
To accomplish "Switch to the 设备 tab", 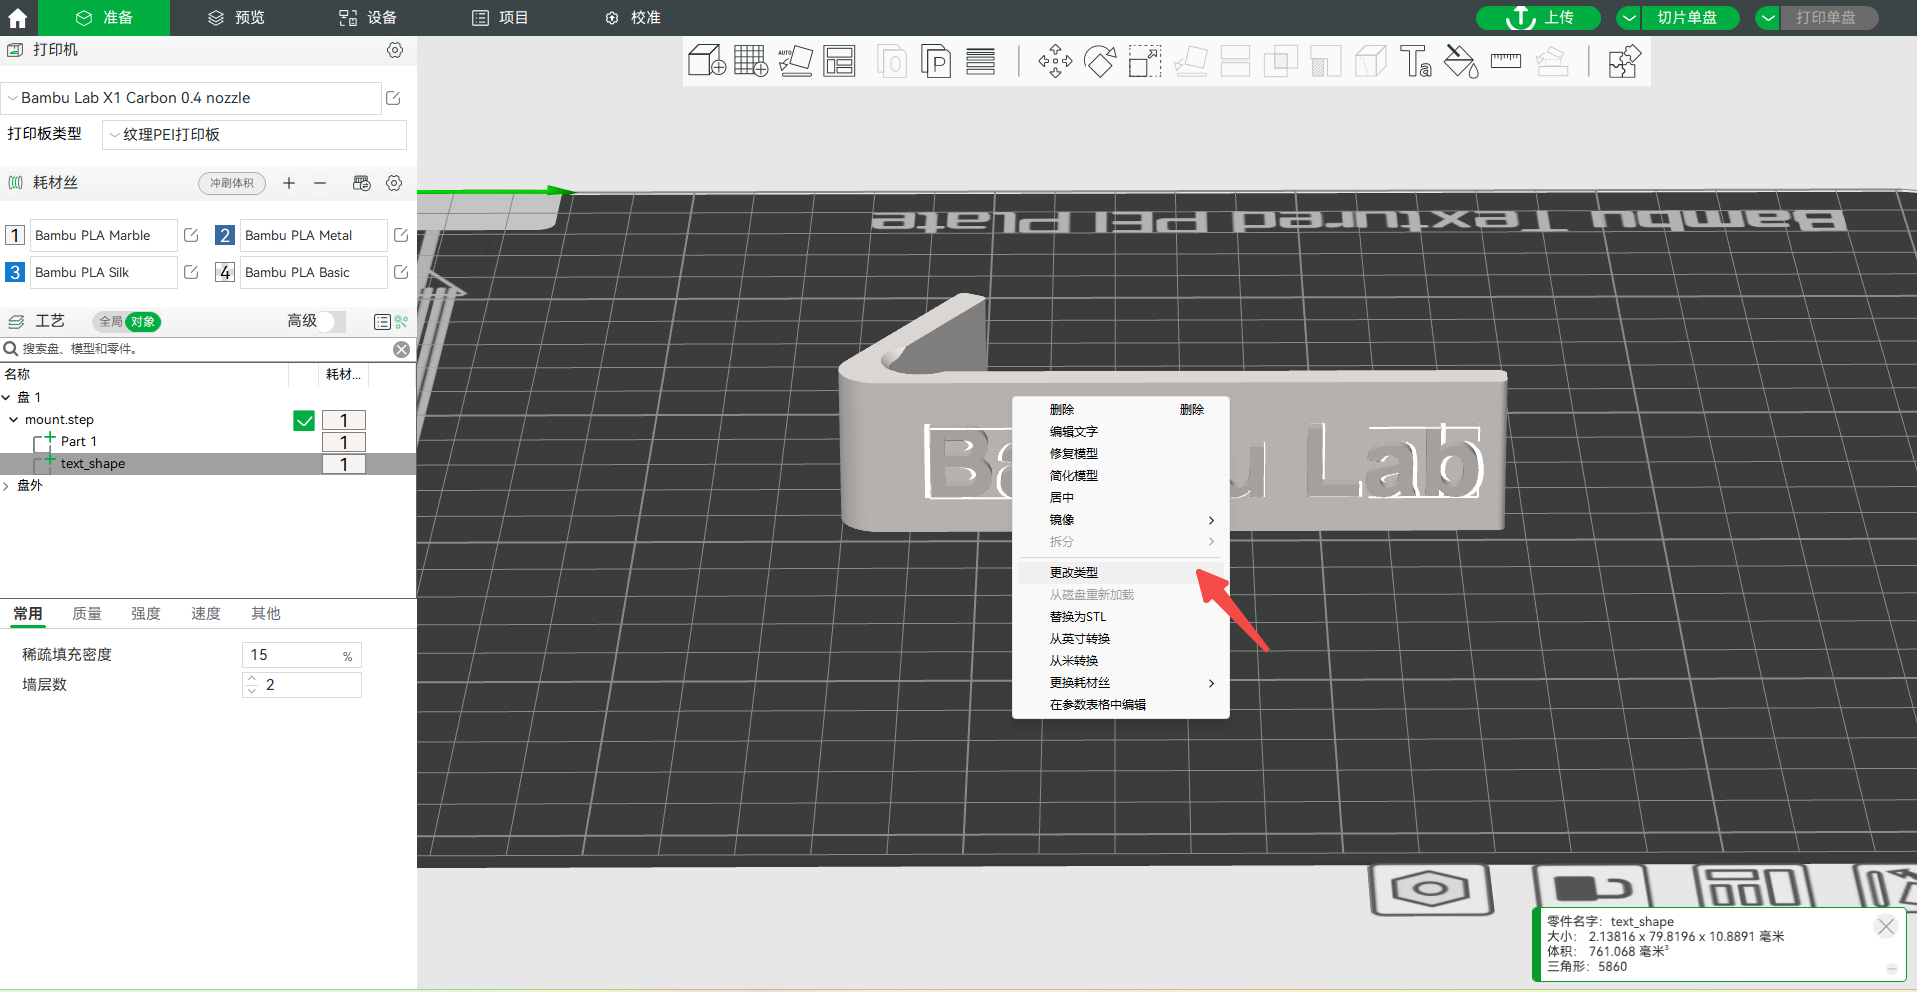I will [368, 18].
